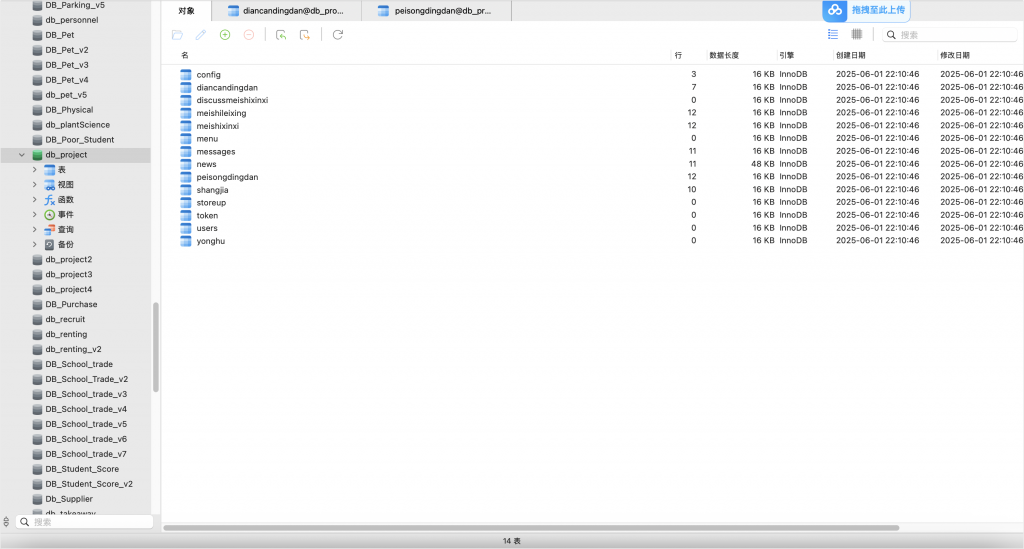Click the baidu cloud upload icon
The width and height of the screenshot is (1024, 549).
tap(835, 10)
